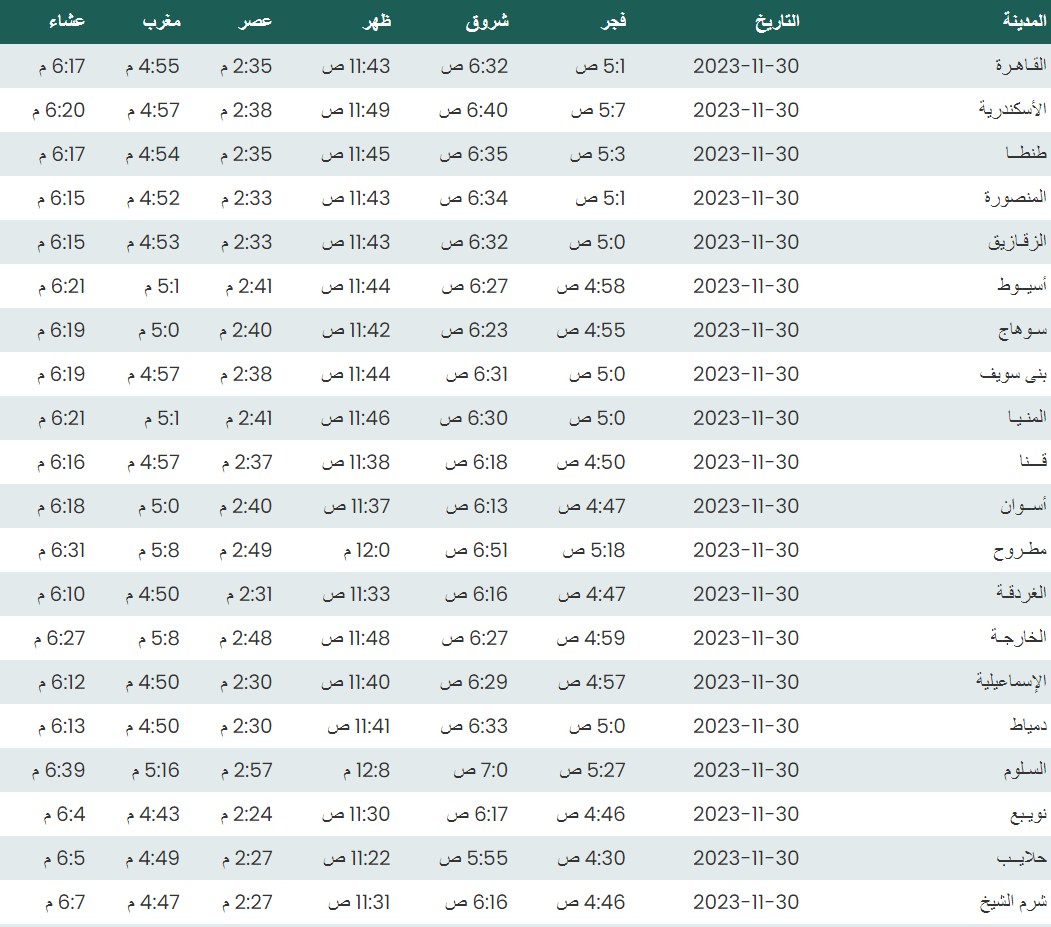Click the الأسكندرية city name
The height and width of the screenshot is (927, 1051).
point(1012,110)
